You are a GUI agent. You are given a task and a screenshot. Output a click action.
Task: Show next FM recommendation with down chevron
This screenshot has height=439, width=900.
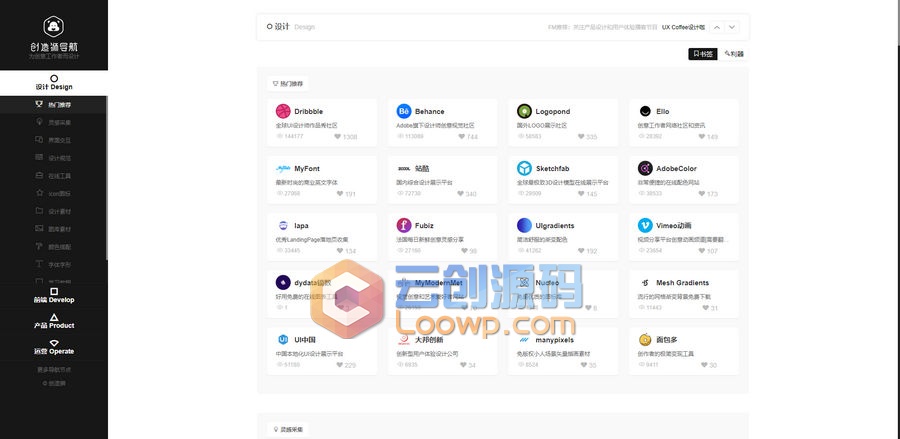point(732,27)
